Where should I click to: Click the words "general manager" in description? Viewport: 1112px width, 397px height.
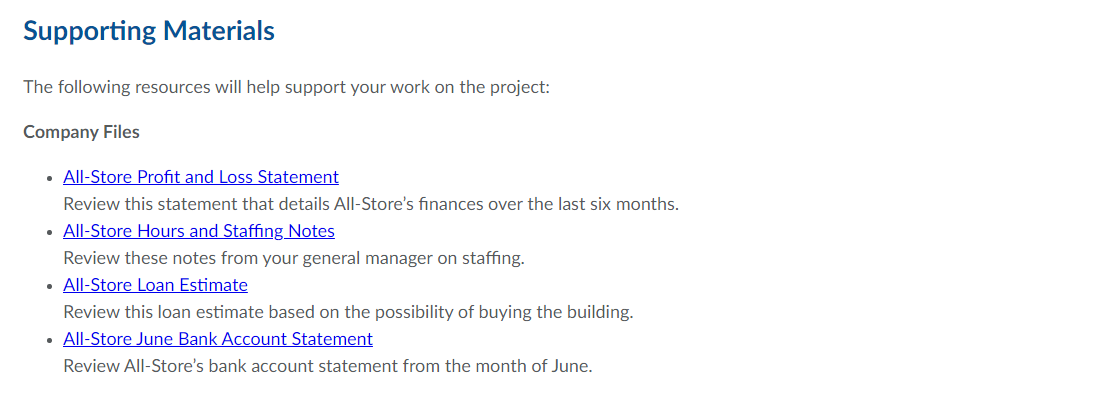pyautogui.click(x=367, y=258)
